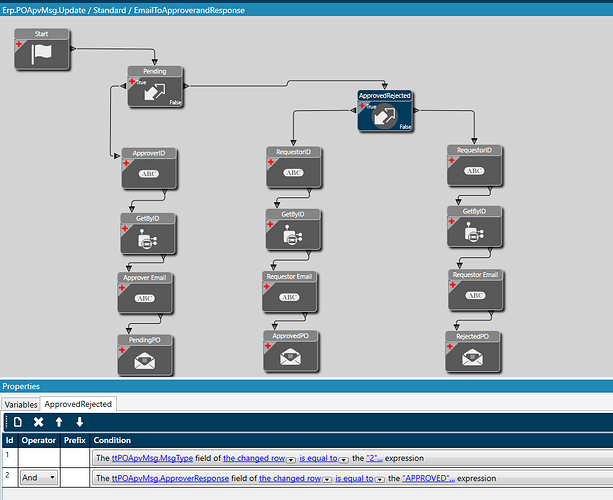Select the RejectedPO email node
613x500 pixels.
[x=473, y=351]
